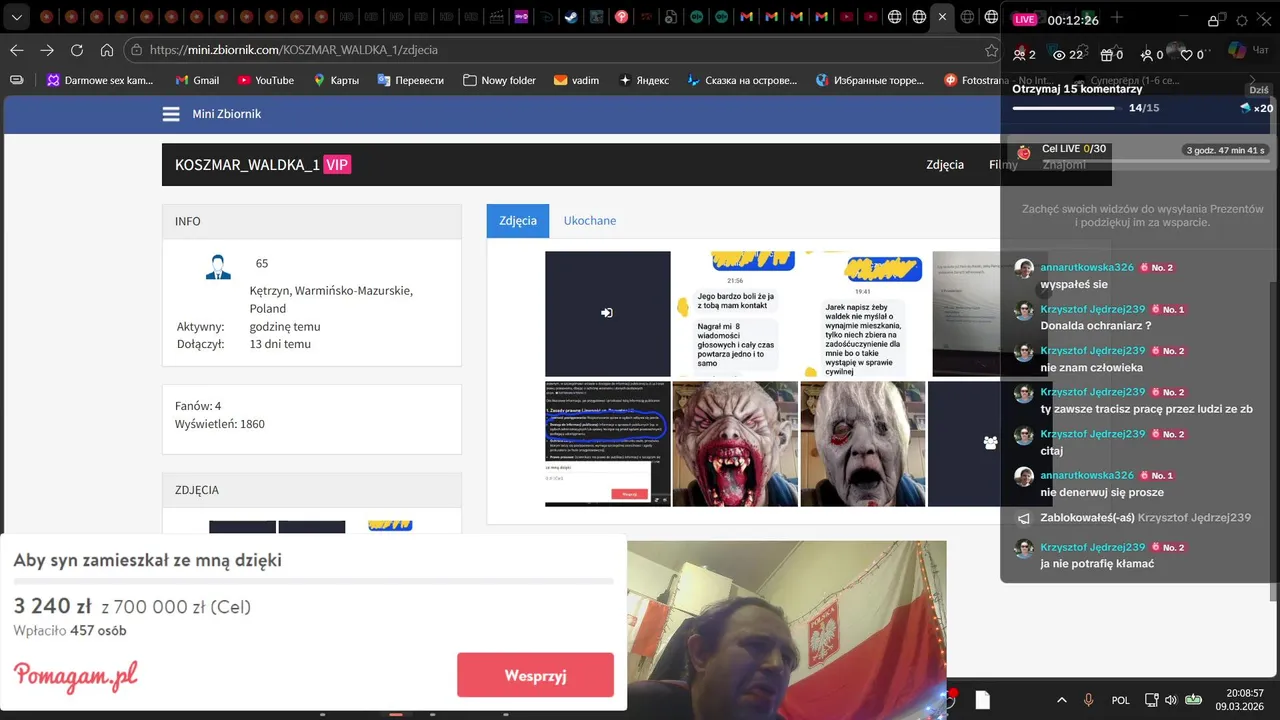Close the active browser tab

pos(942,17)
